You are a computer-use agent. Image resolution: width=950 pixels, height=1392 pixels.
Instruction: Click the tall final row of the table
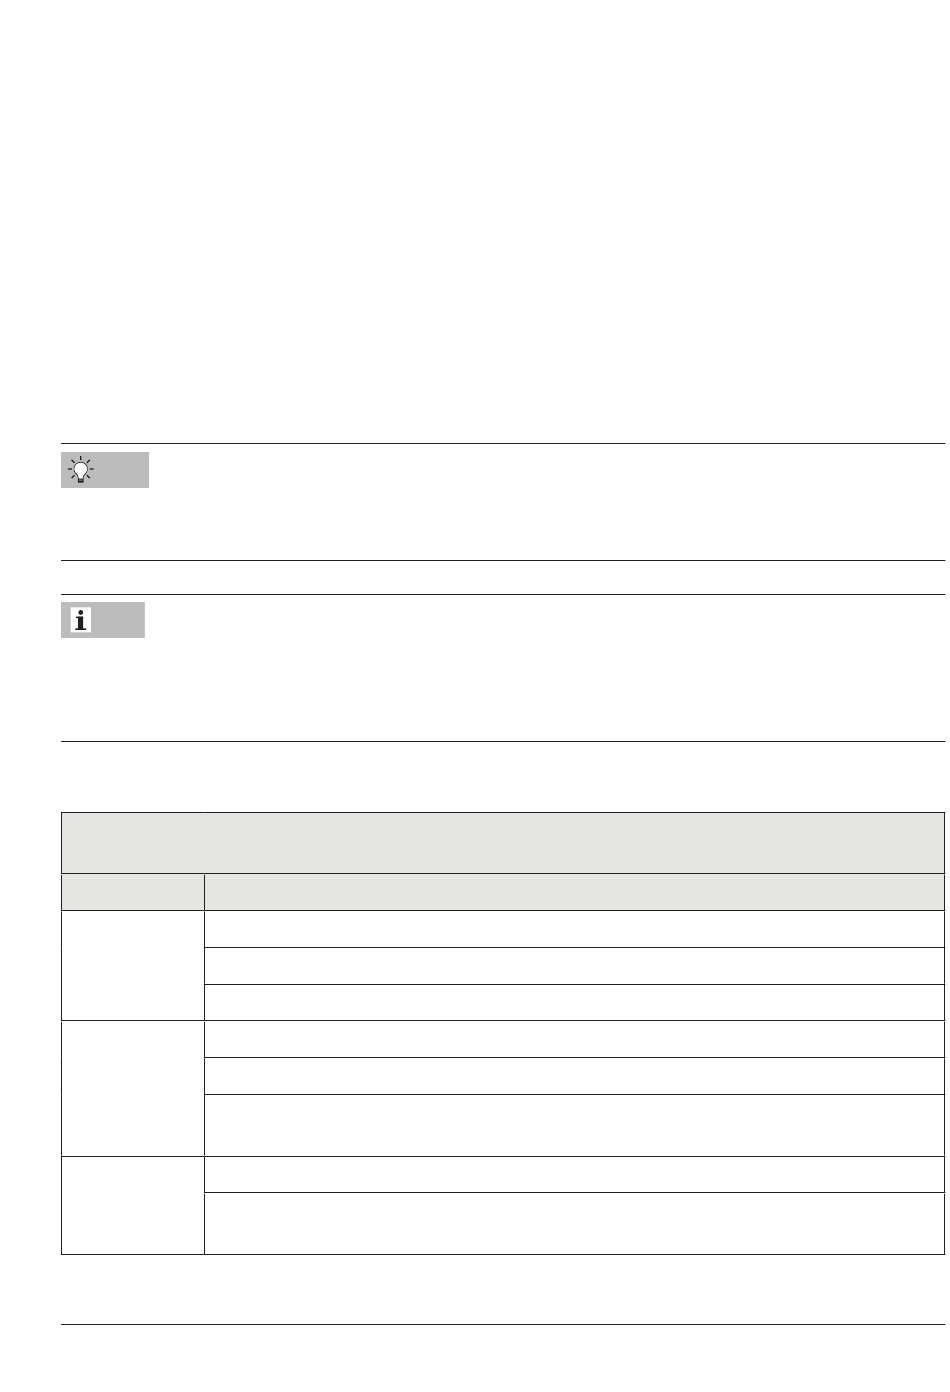click(574, 1223)
